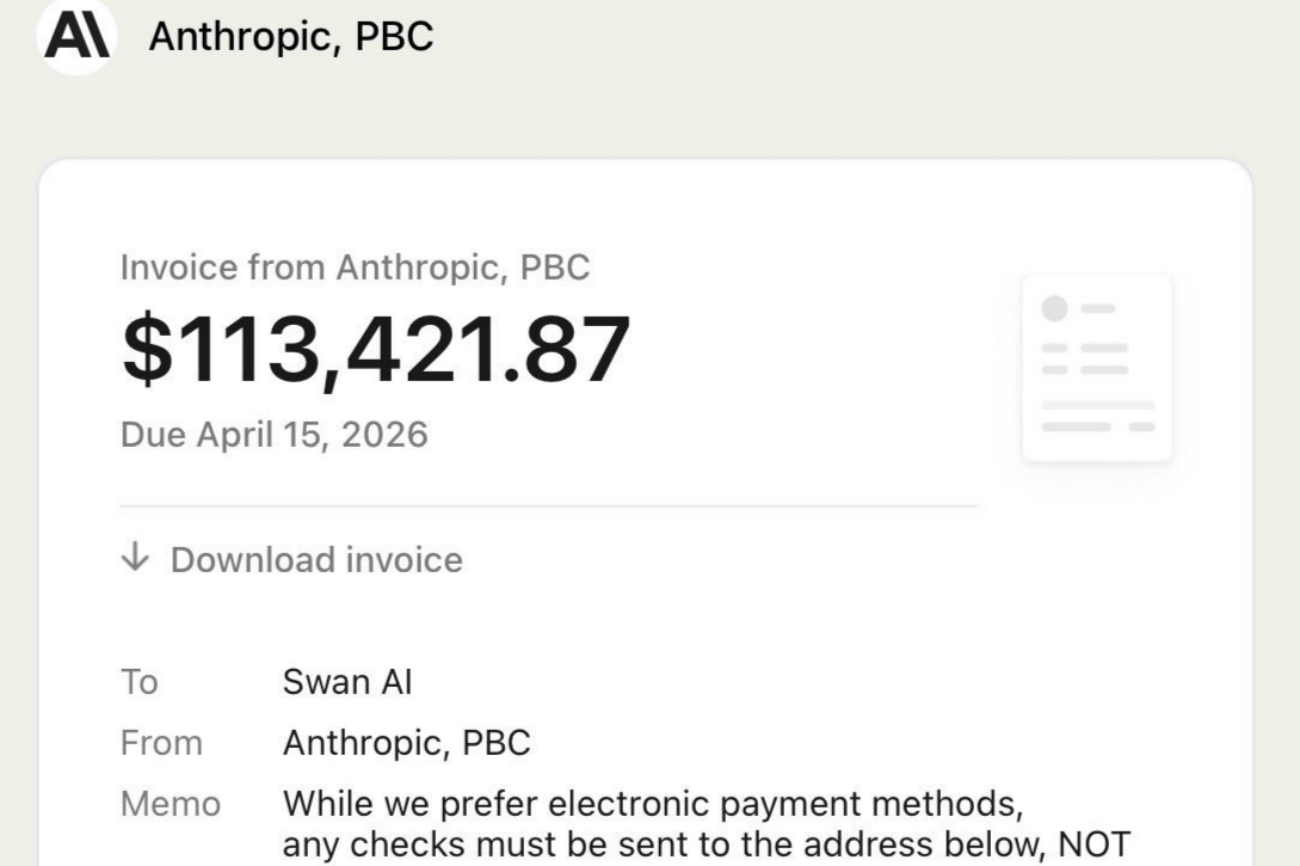Select the Swan AI recipient name
The height and width of the screenshot is (866, 1300).
click(347, 682)
